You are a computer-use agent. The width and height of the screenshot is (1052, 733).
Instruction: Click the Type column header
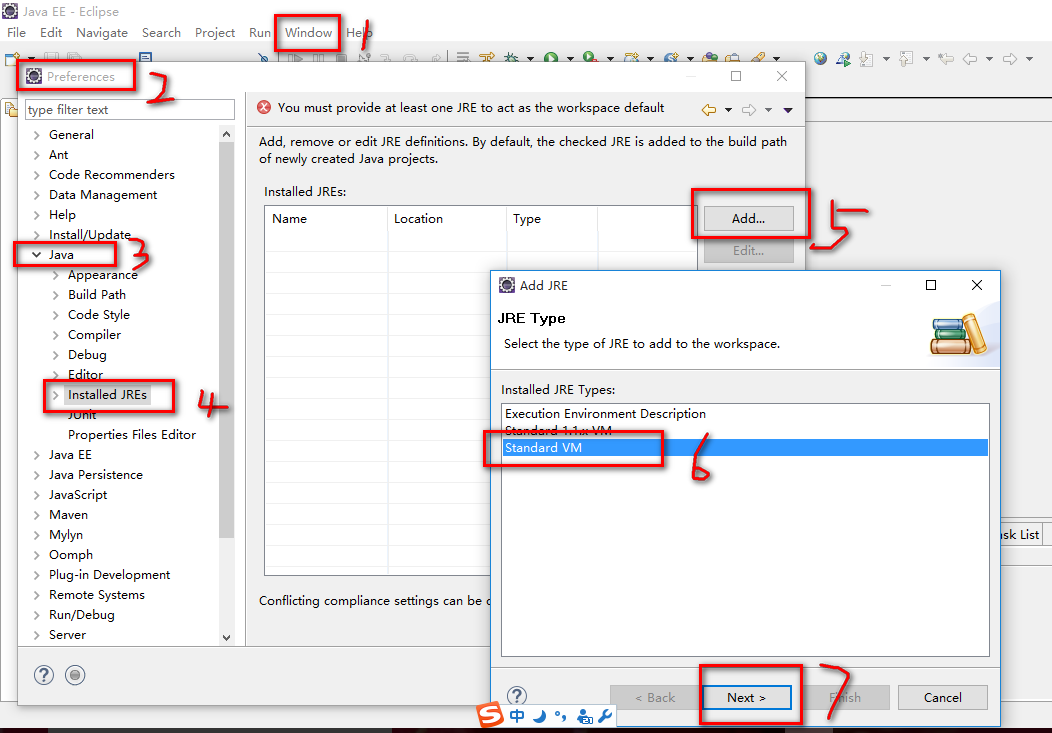click(552, 219)
